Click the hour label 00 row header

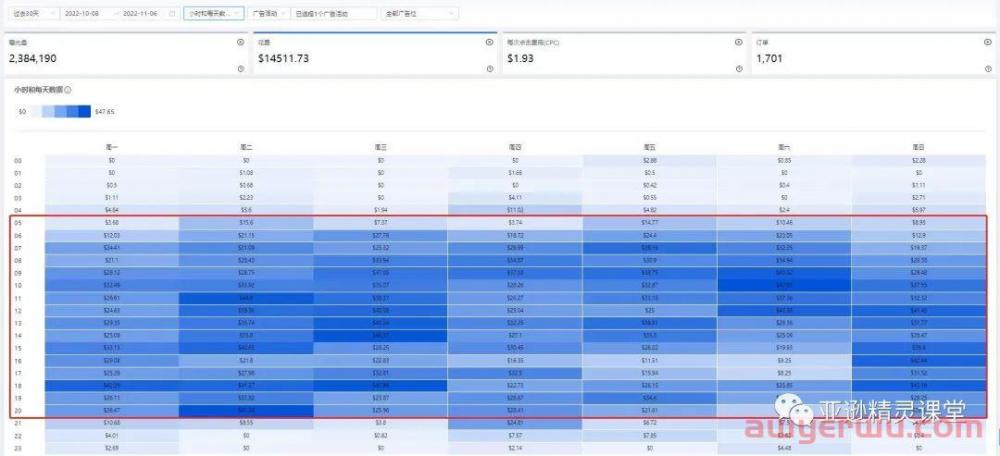[x=18, y=161]
